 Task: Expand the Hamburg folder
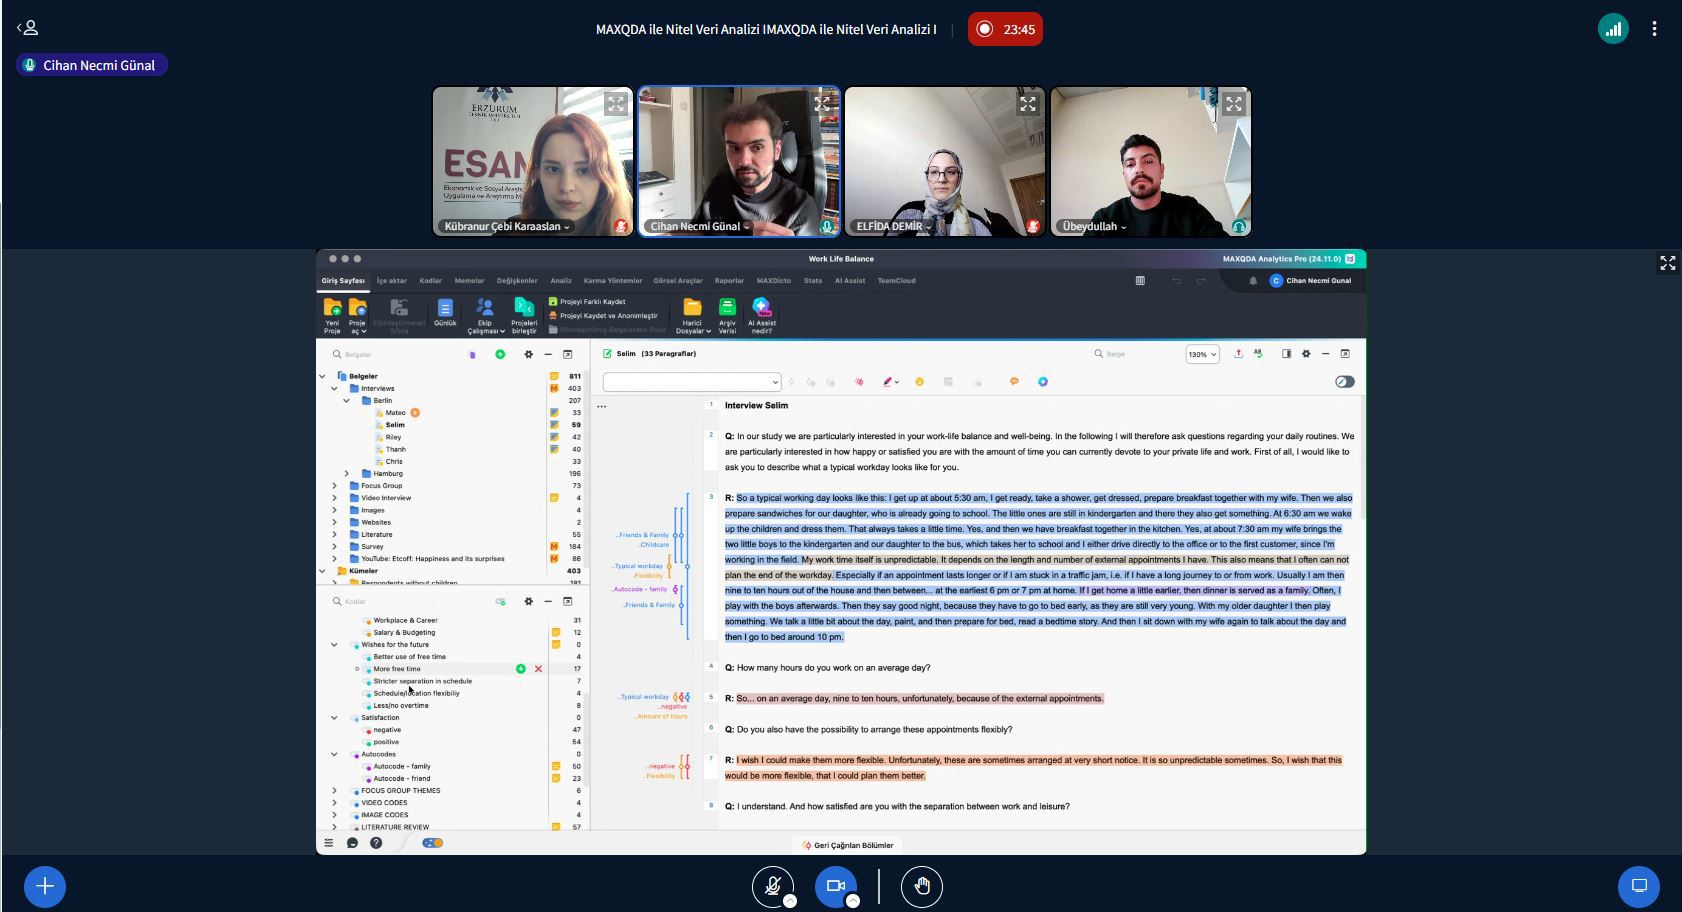coord(347,474)
